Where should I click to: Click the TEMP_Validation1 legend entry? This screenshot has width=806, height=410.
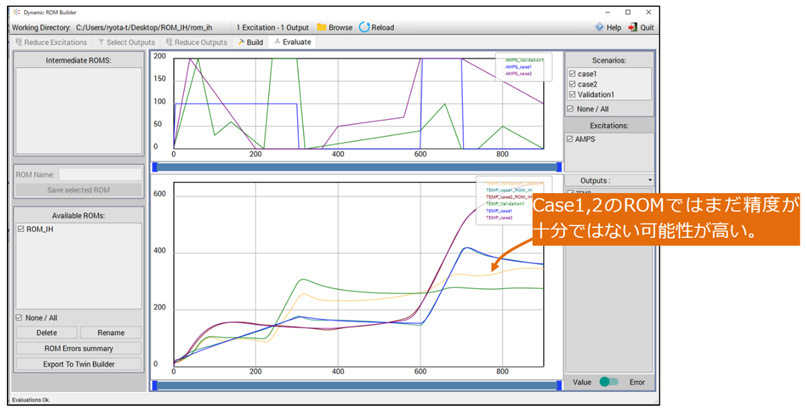point(505,203)
